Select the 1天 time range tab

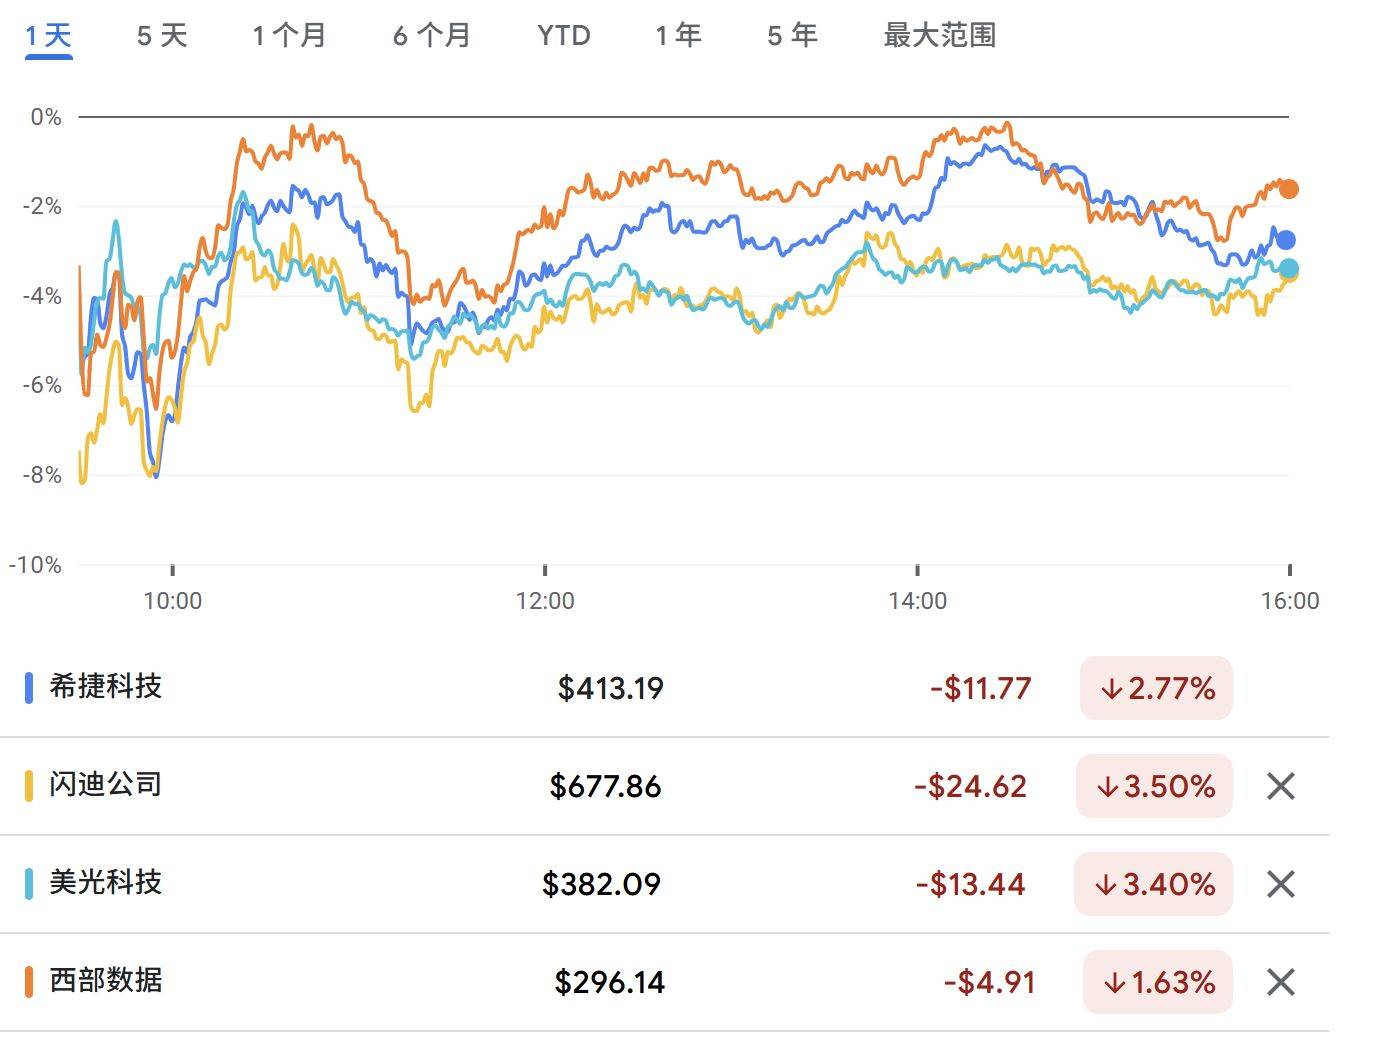point(48,36)
